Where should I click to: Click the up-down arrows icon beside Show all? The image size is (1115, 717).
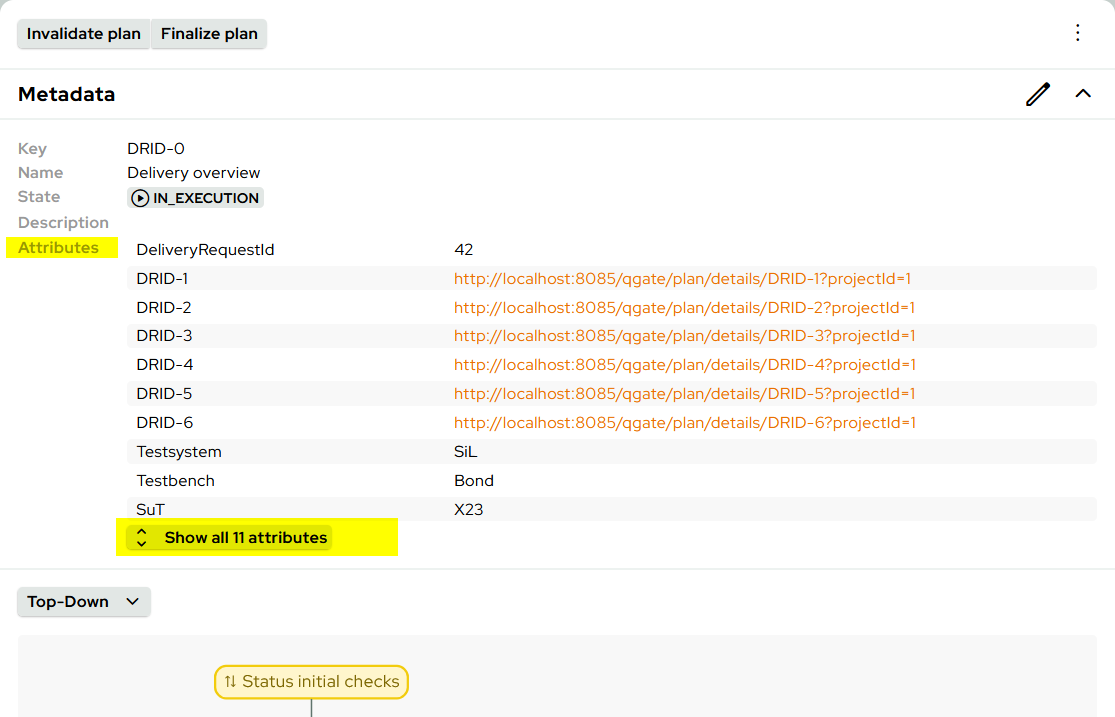click(142, 538)
